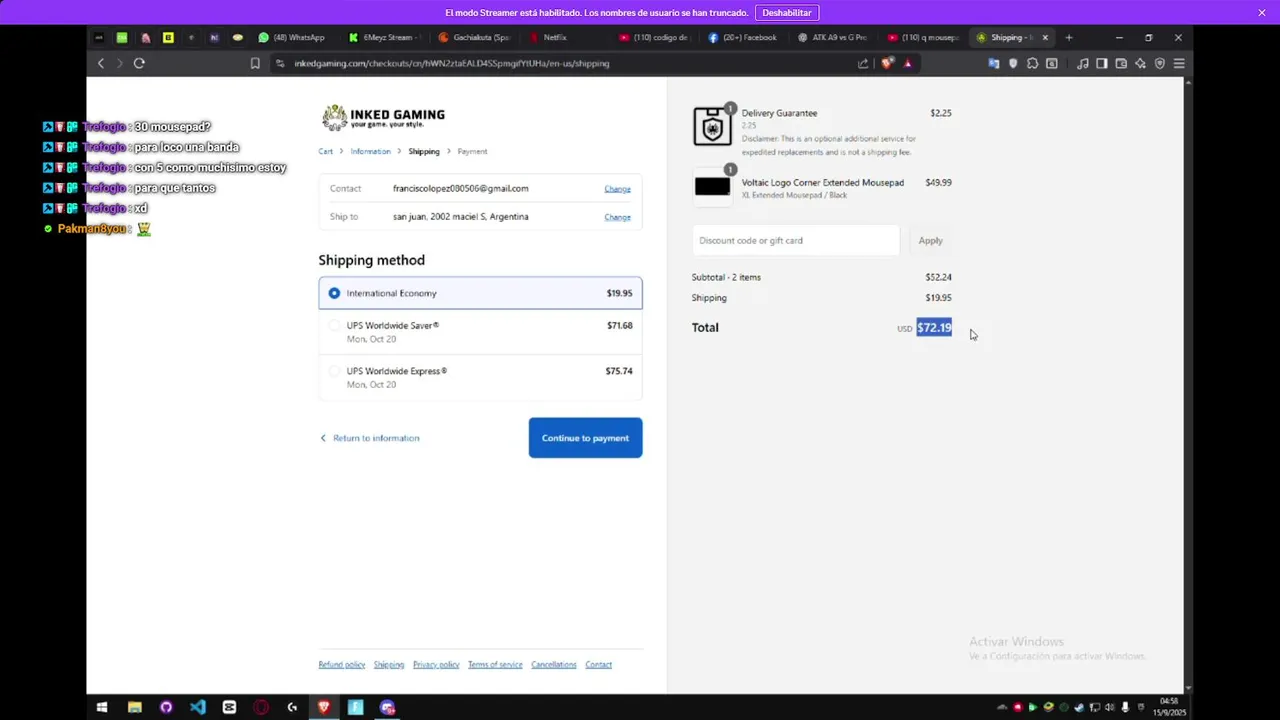Click the address bar URL

tap(451, 63)
